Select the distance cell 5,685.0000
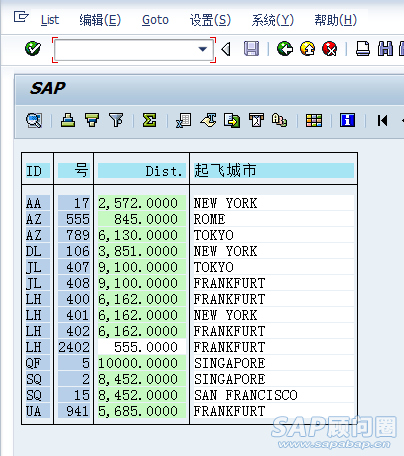404x456 pixels. pyautogui.click(x=142, y=411)
